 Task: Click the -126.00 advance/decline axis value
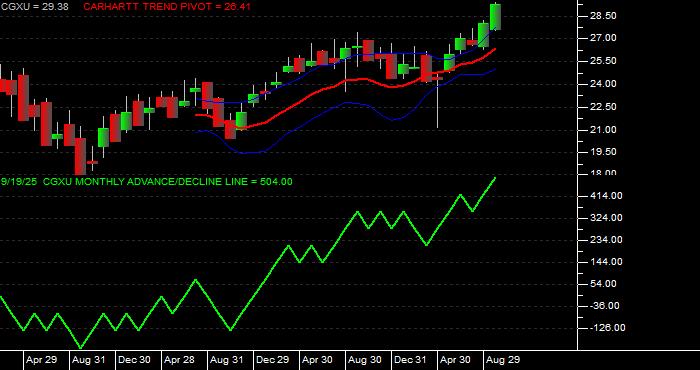(608, 328)
